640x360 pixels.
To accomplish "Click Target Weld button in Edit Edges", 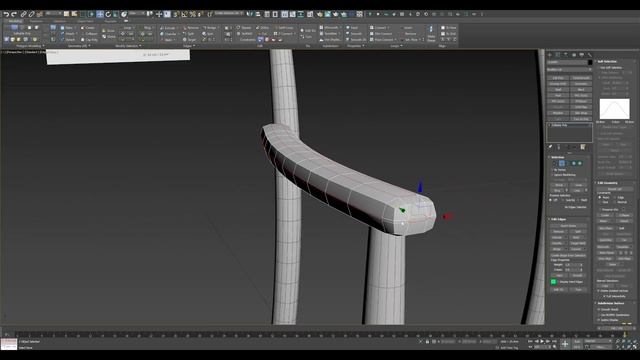I will click(578, 243).
